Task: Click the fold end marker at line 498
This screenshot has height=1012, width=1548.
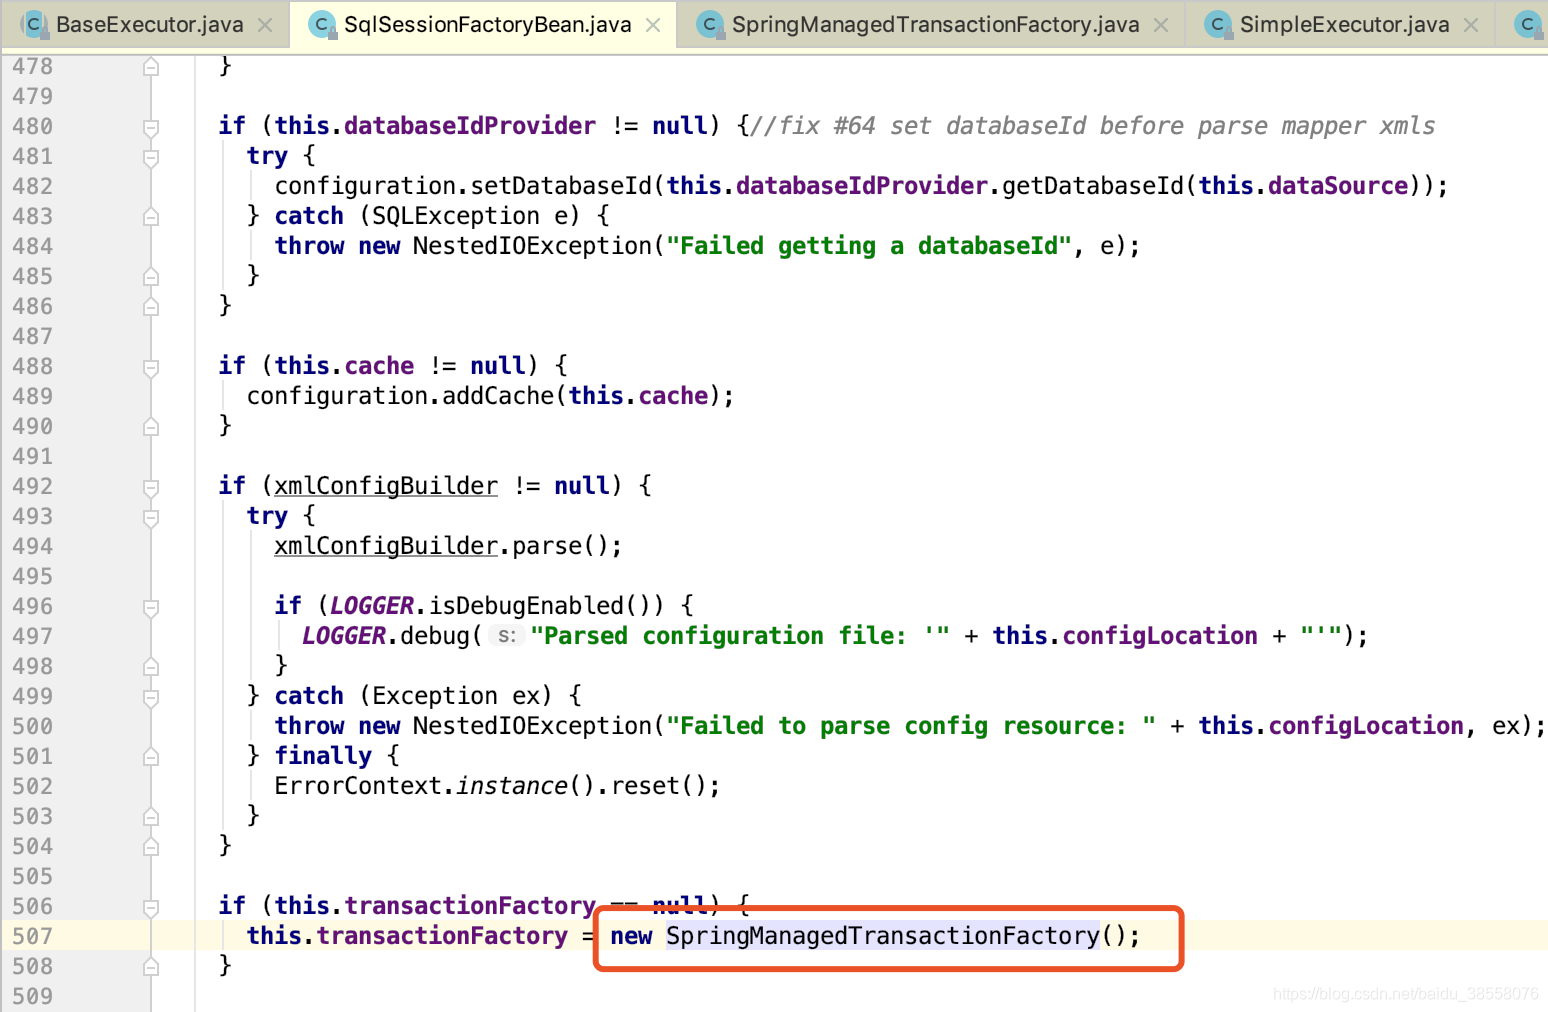Action: pos(151,667)
